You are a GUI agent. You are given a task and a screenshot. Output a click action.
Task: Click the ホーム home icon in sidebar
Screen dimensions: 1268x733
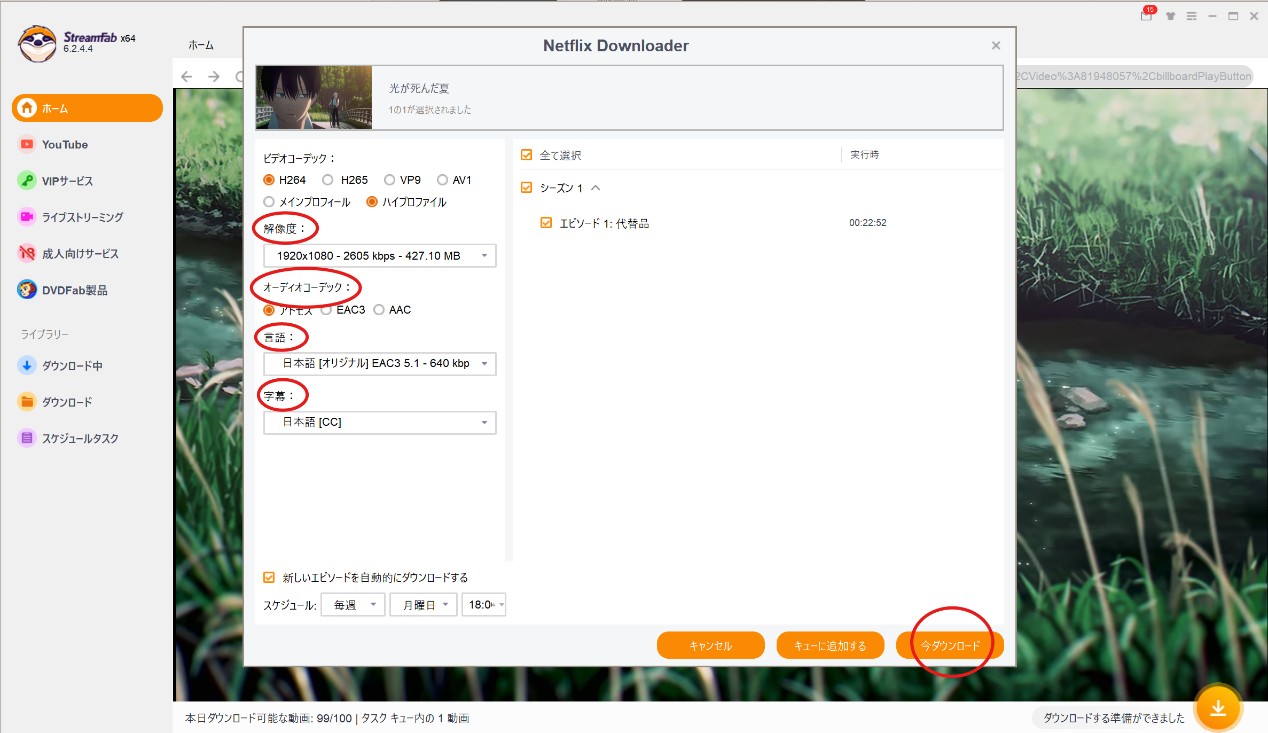pos(27,108)
